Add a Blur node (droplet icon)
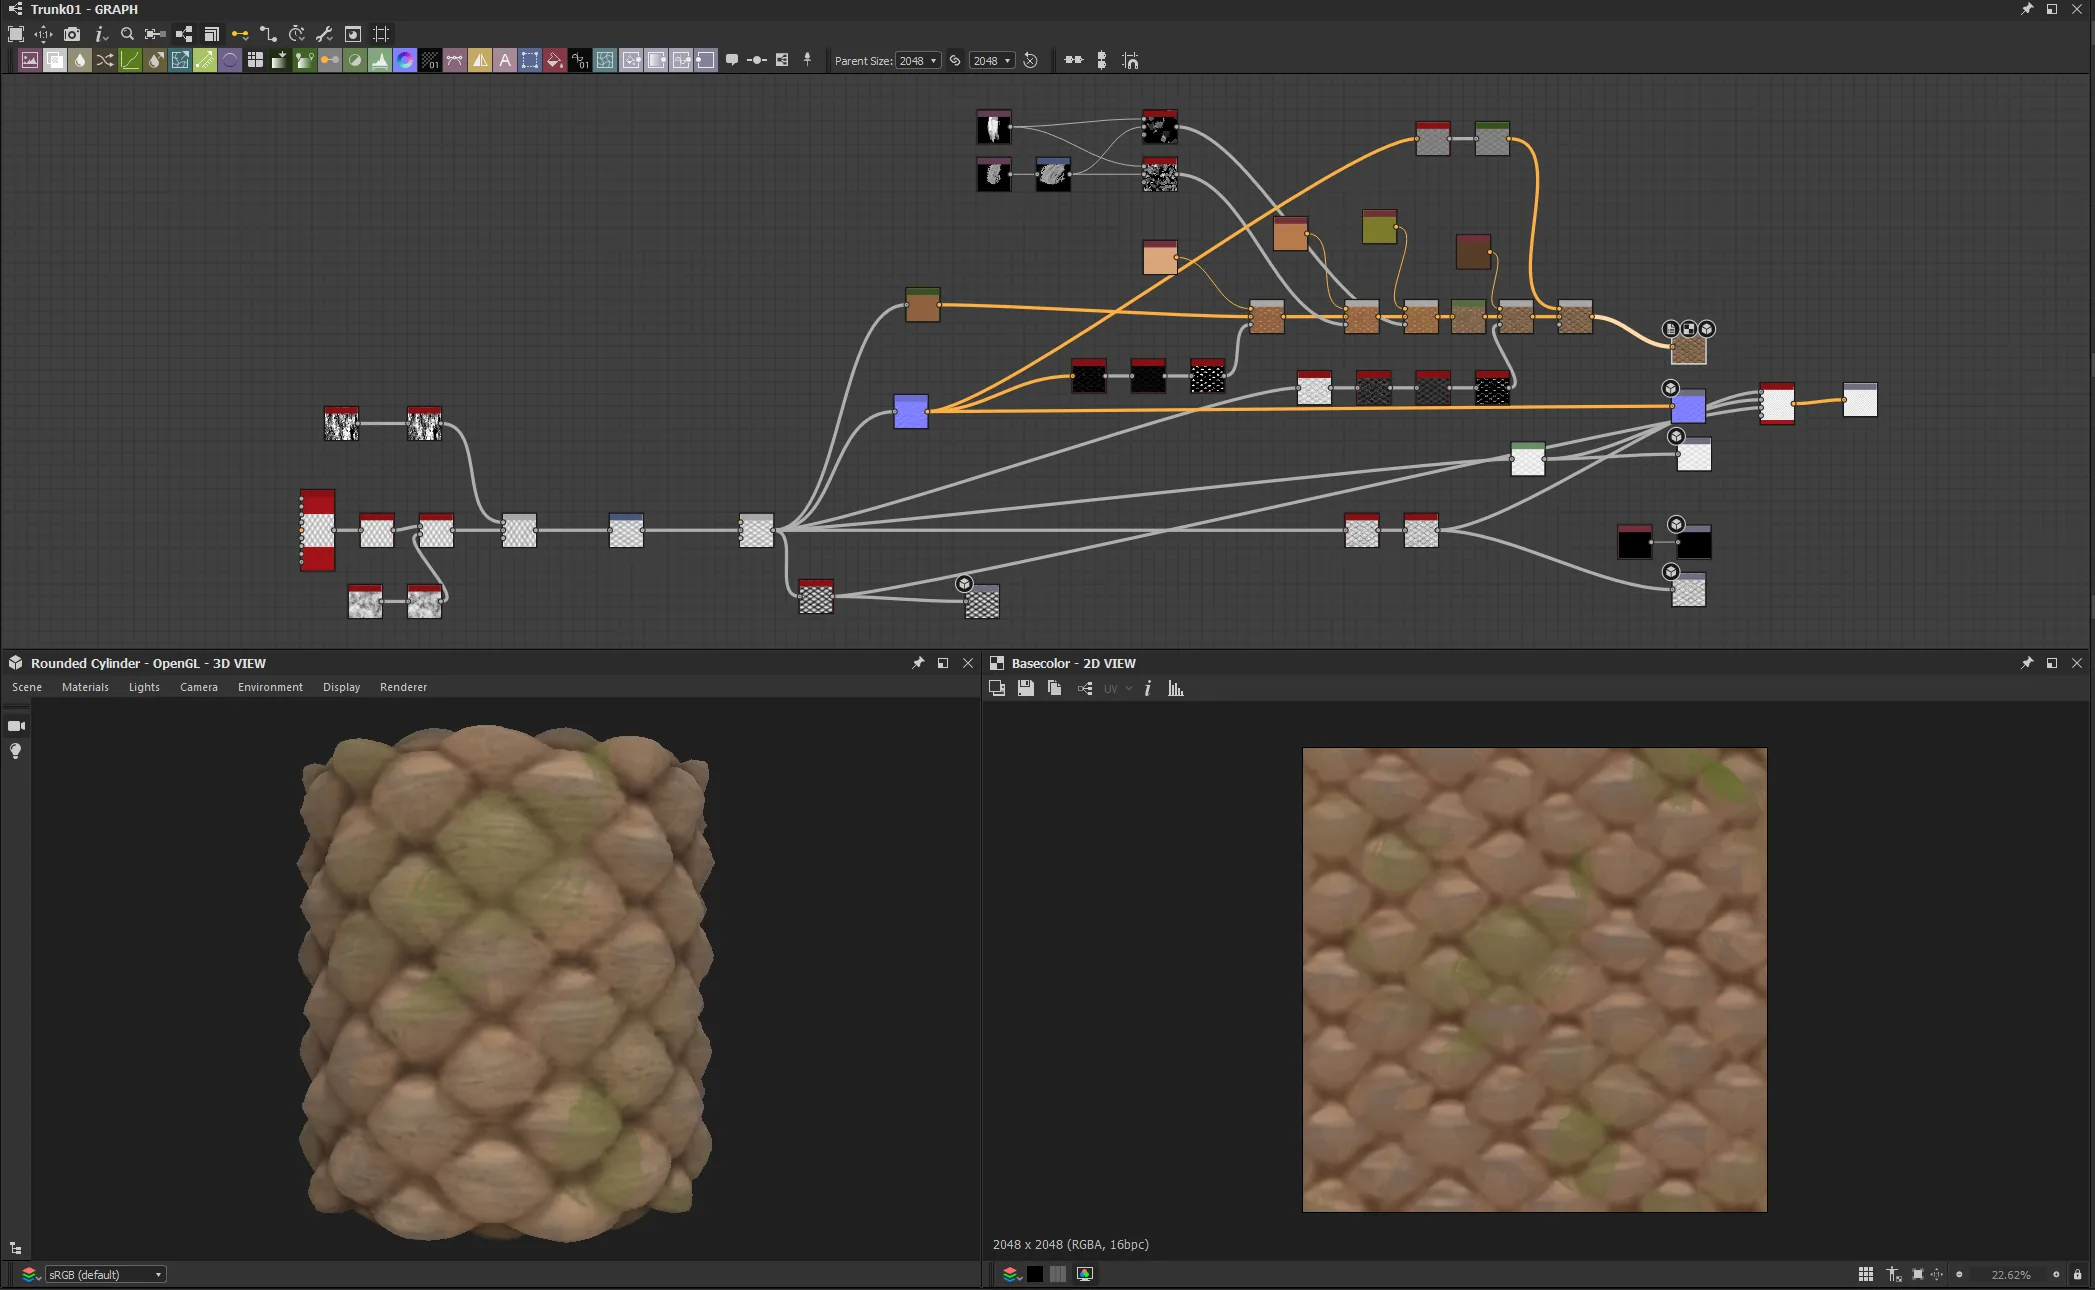The width and height of the screenshot is (2095, 1290). (x=80, y=61)
